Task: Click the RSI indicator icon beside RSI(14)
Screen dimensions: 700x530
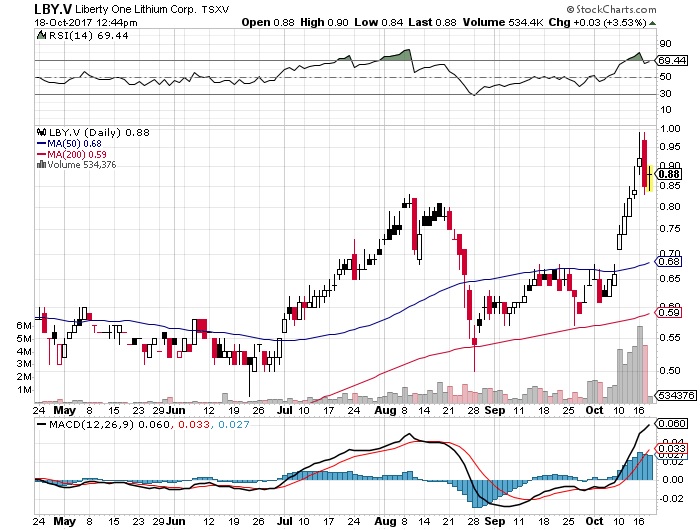Action: (41, 35)
